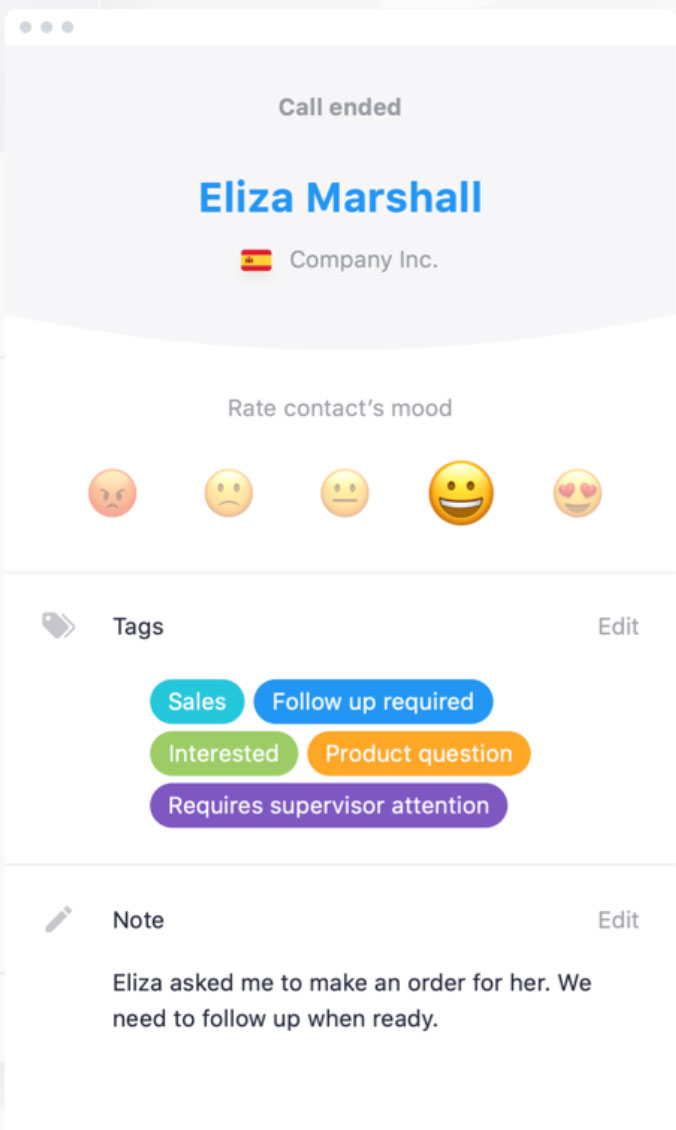The width and height of the screenshot is (676, 1130).
Task: Select the heart-eyes mood emoji
Action: point(577,493)
